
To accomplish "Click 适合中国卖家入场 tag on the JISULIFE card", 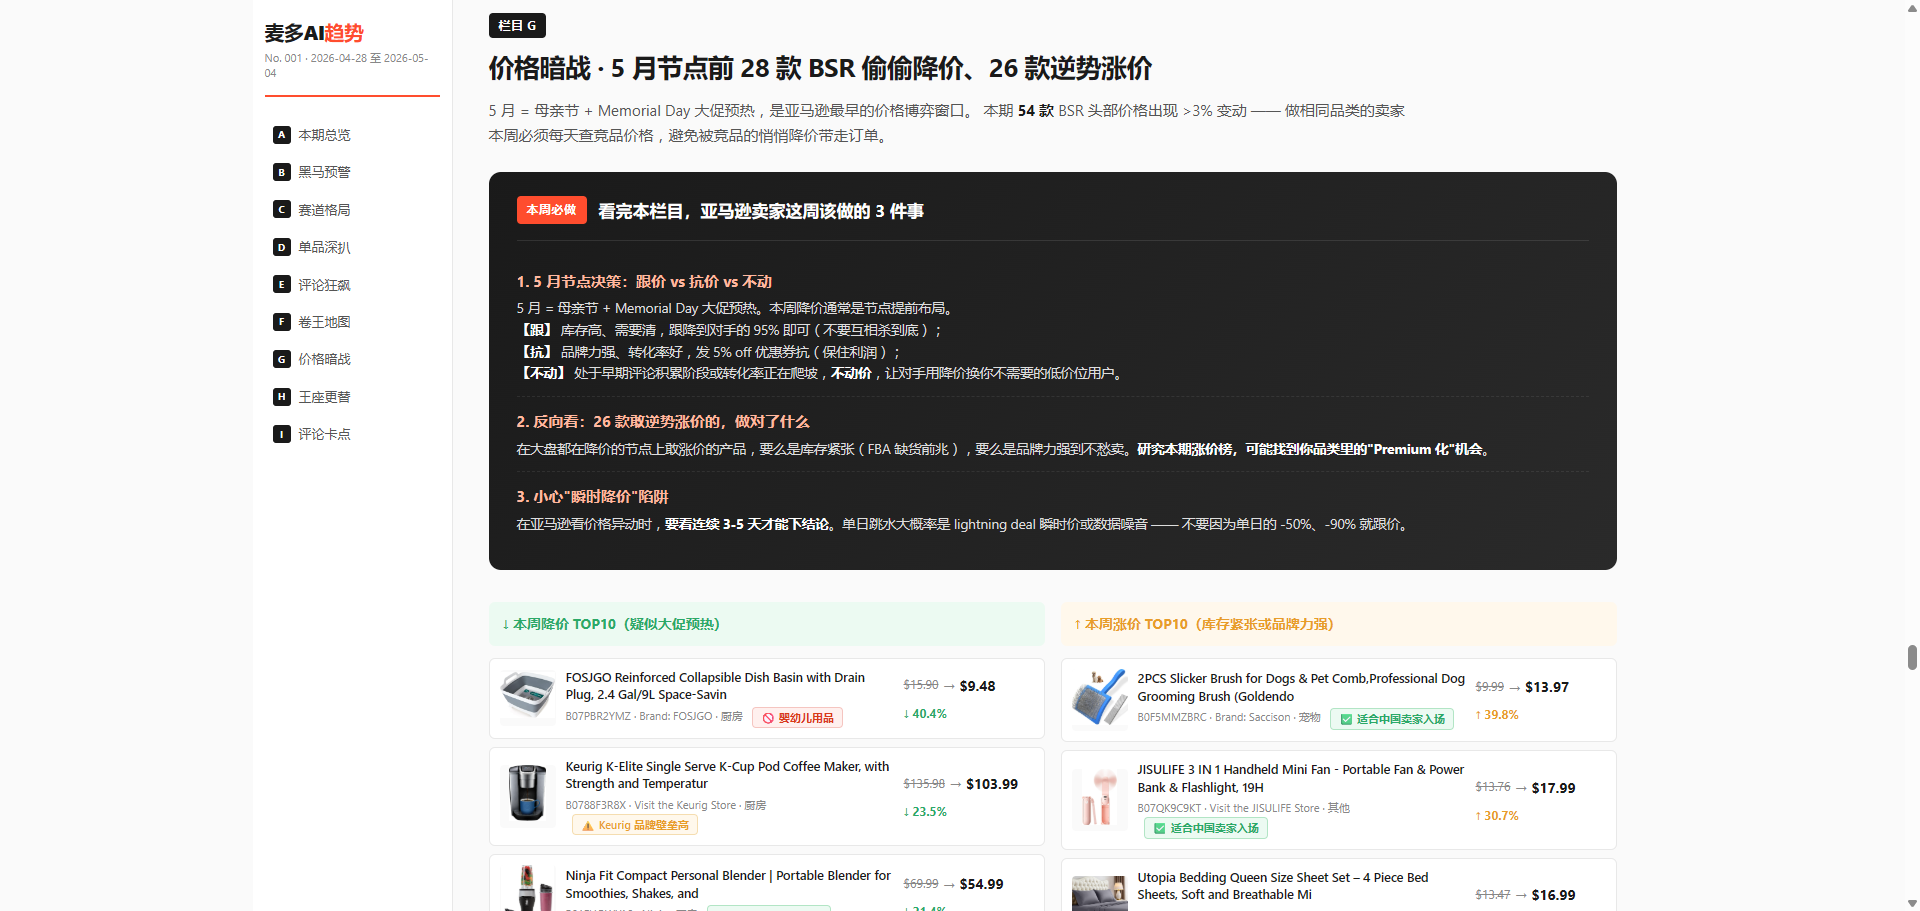I will pos(1206,828).
